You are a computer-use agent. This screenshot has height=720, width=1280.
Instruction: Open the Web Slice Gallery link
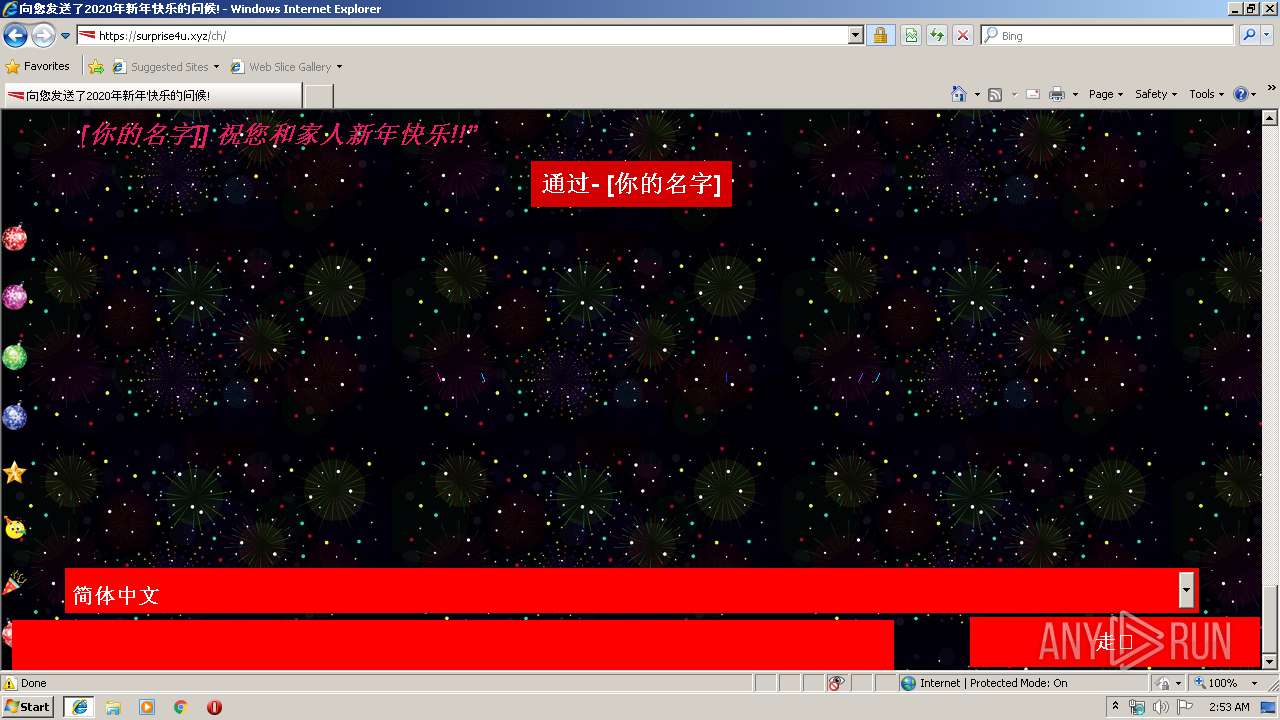pos(281,67)
